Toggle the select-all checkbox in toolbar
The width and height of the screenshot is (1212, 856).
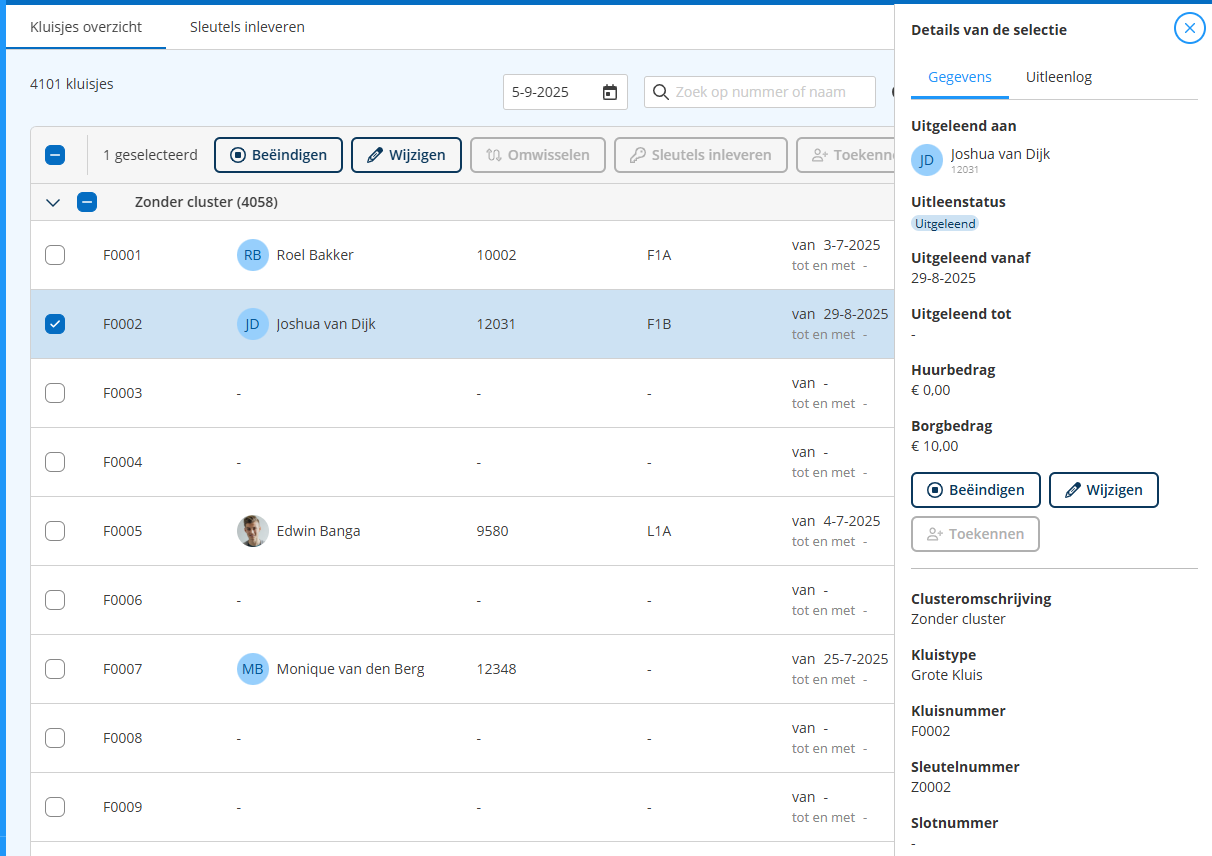click(x=55, y=155)
